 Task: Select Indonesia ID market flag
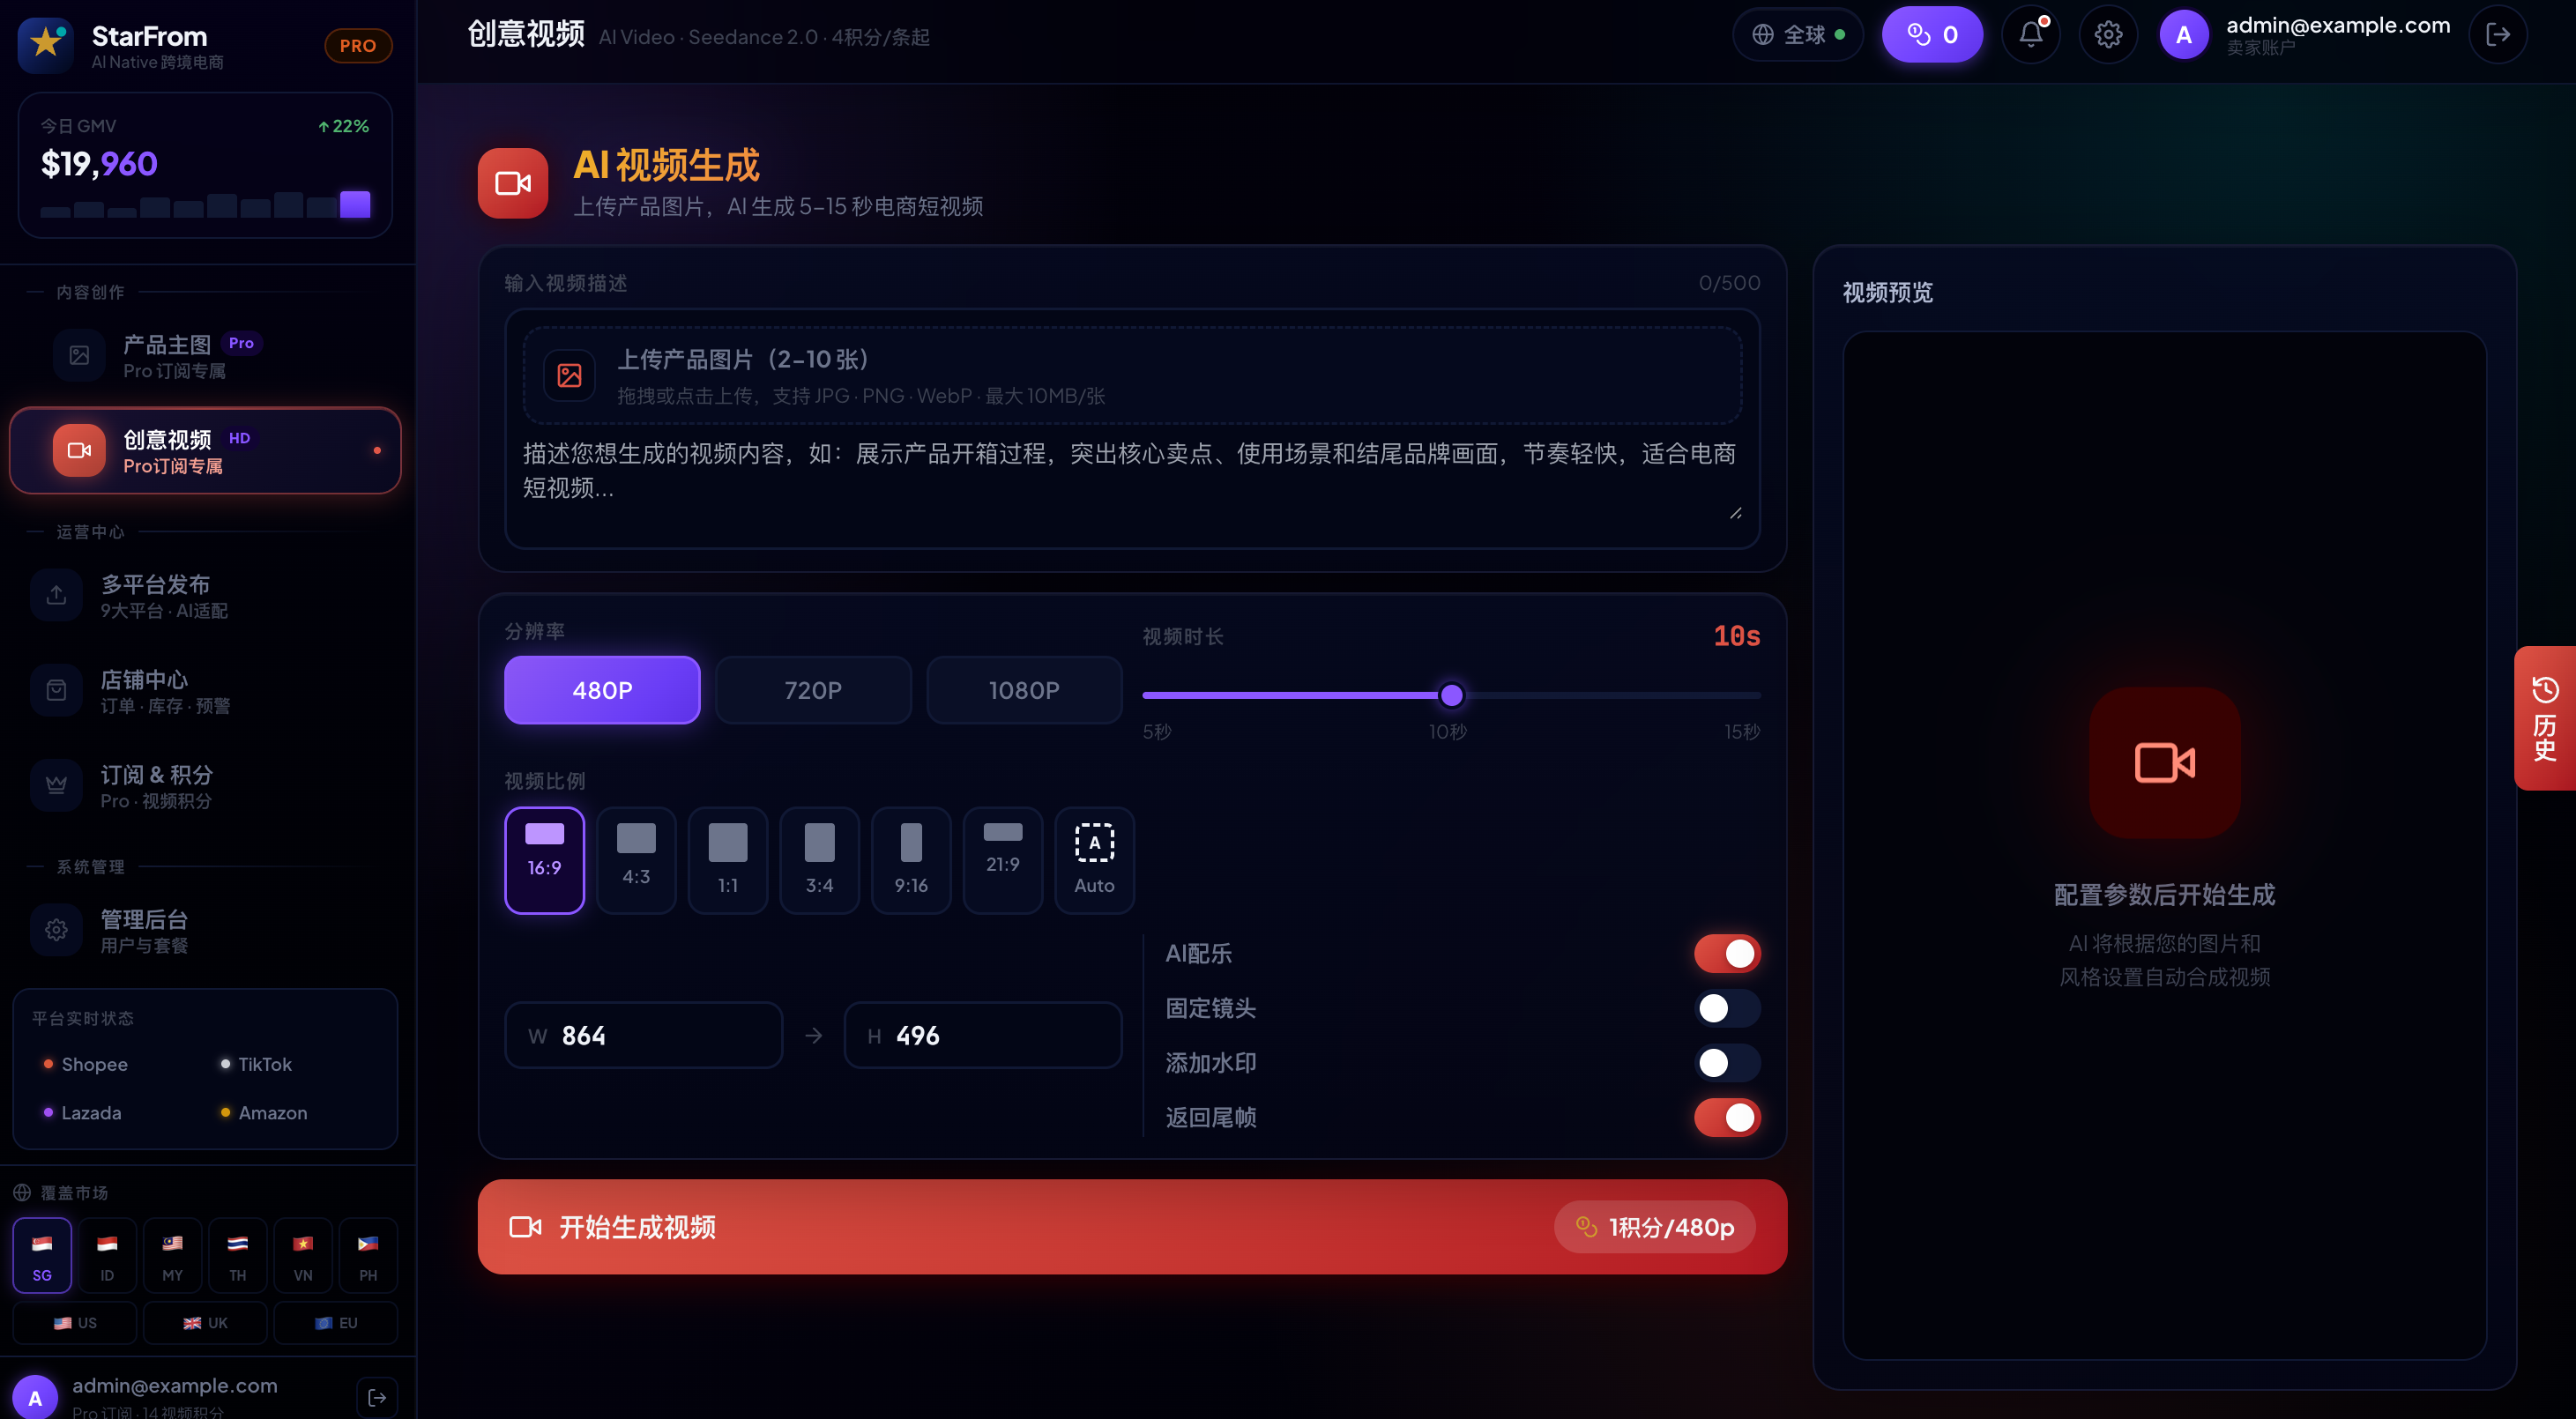click(x=107, y=1255)
